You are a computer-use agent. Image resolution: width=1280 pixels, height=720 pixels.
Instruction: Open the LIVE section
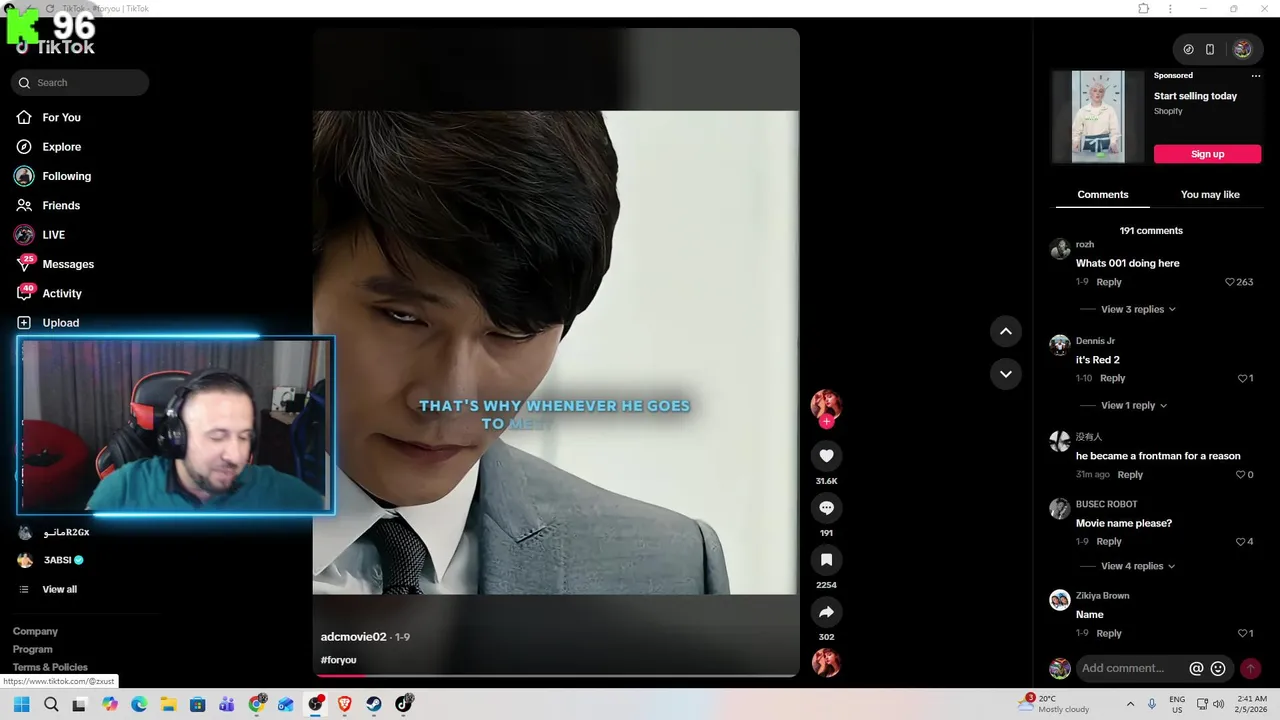[x=54, y=235]
